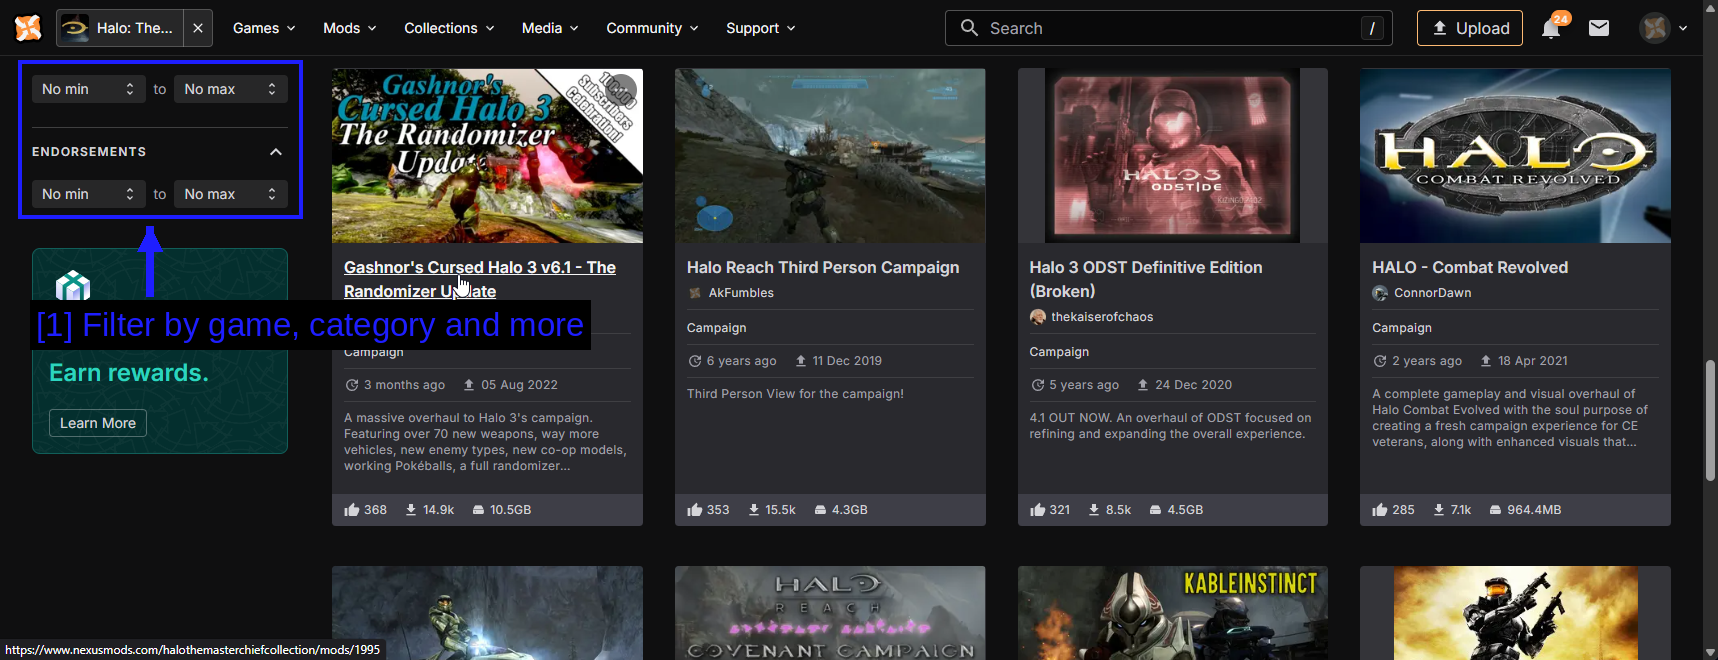Click the slash shortcut key badge in the search bar
The height and width of the screenshot is (660, 1718).
click(x=1372, y=28)
